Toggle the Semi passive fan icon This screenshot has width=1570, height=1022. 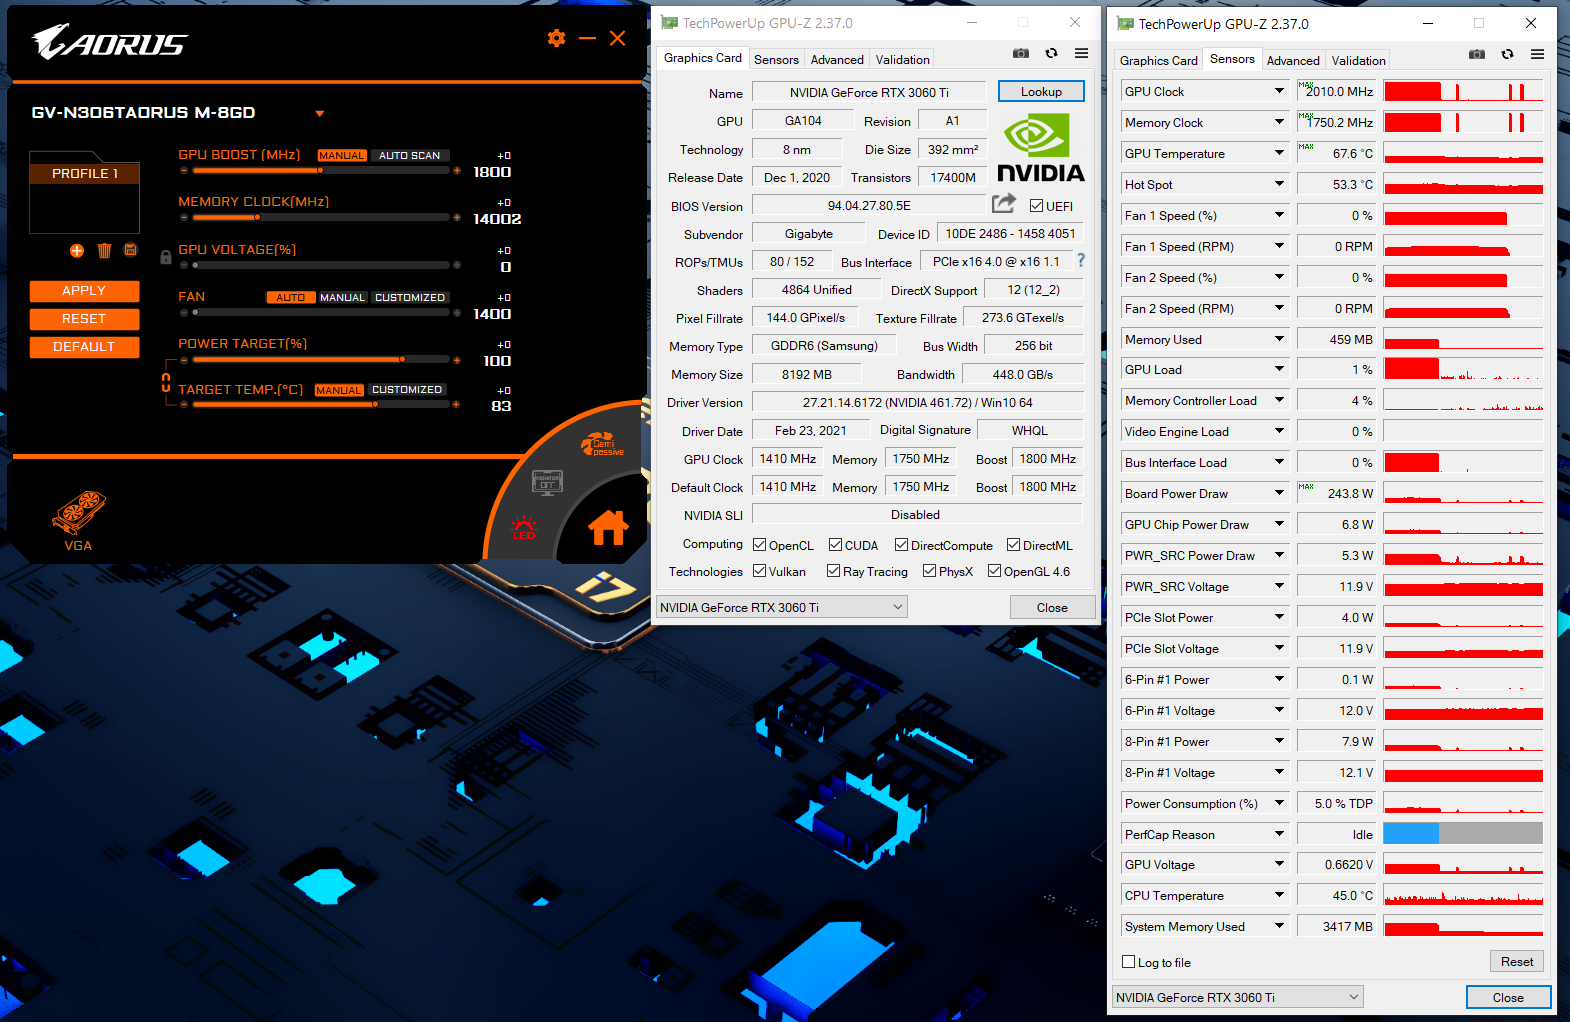coord(602,445)
